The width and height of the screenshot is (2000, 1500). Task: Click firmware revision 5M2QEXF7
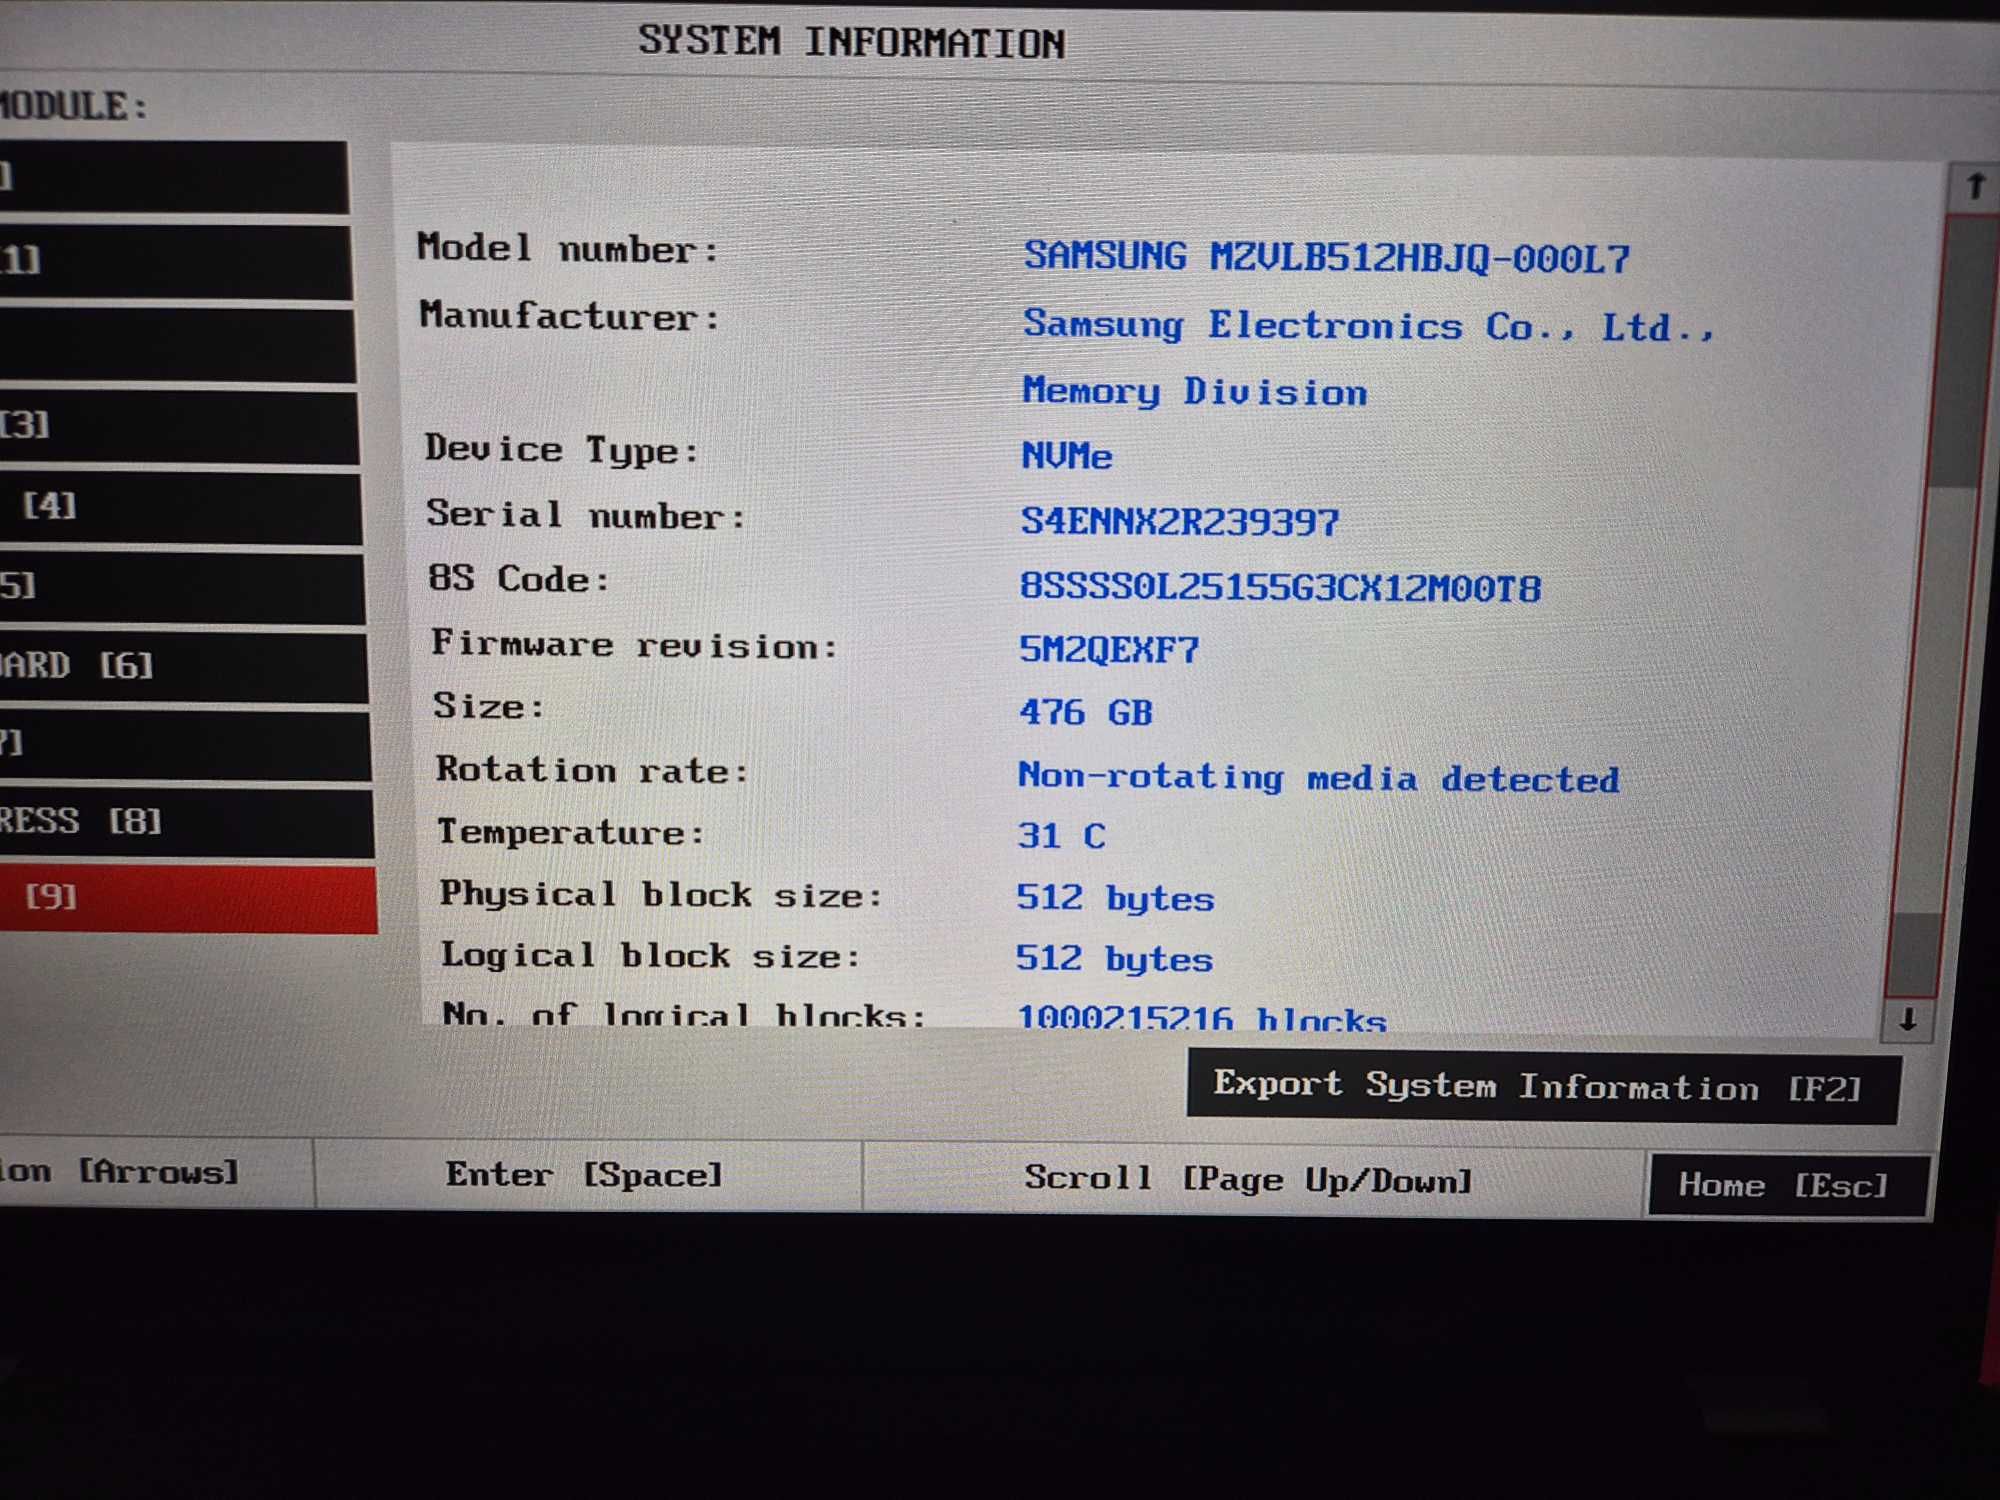pyautogui.click(x=1108, y=650)
